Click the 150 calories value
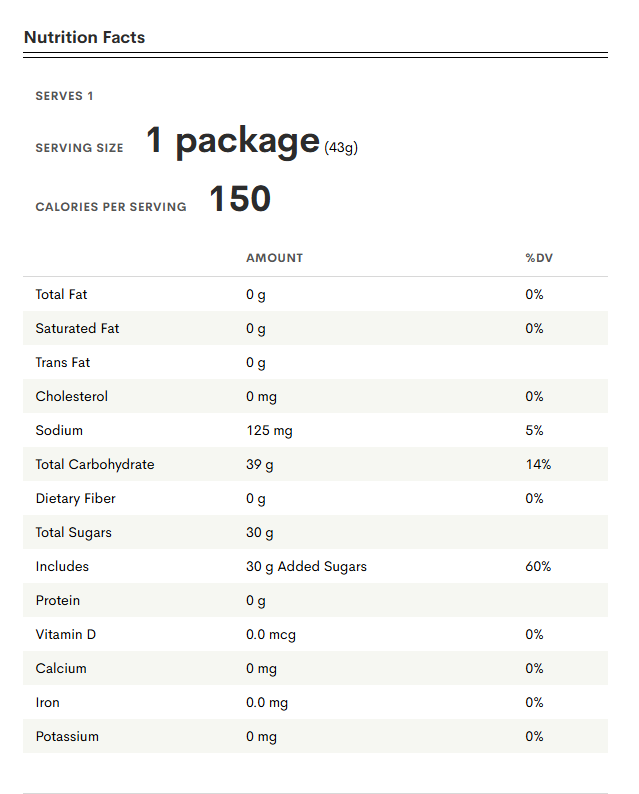The width and height of the screenshot is (639, 794). tap(240, 199)
